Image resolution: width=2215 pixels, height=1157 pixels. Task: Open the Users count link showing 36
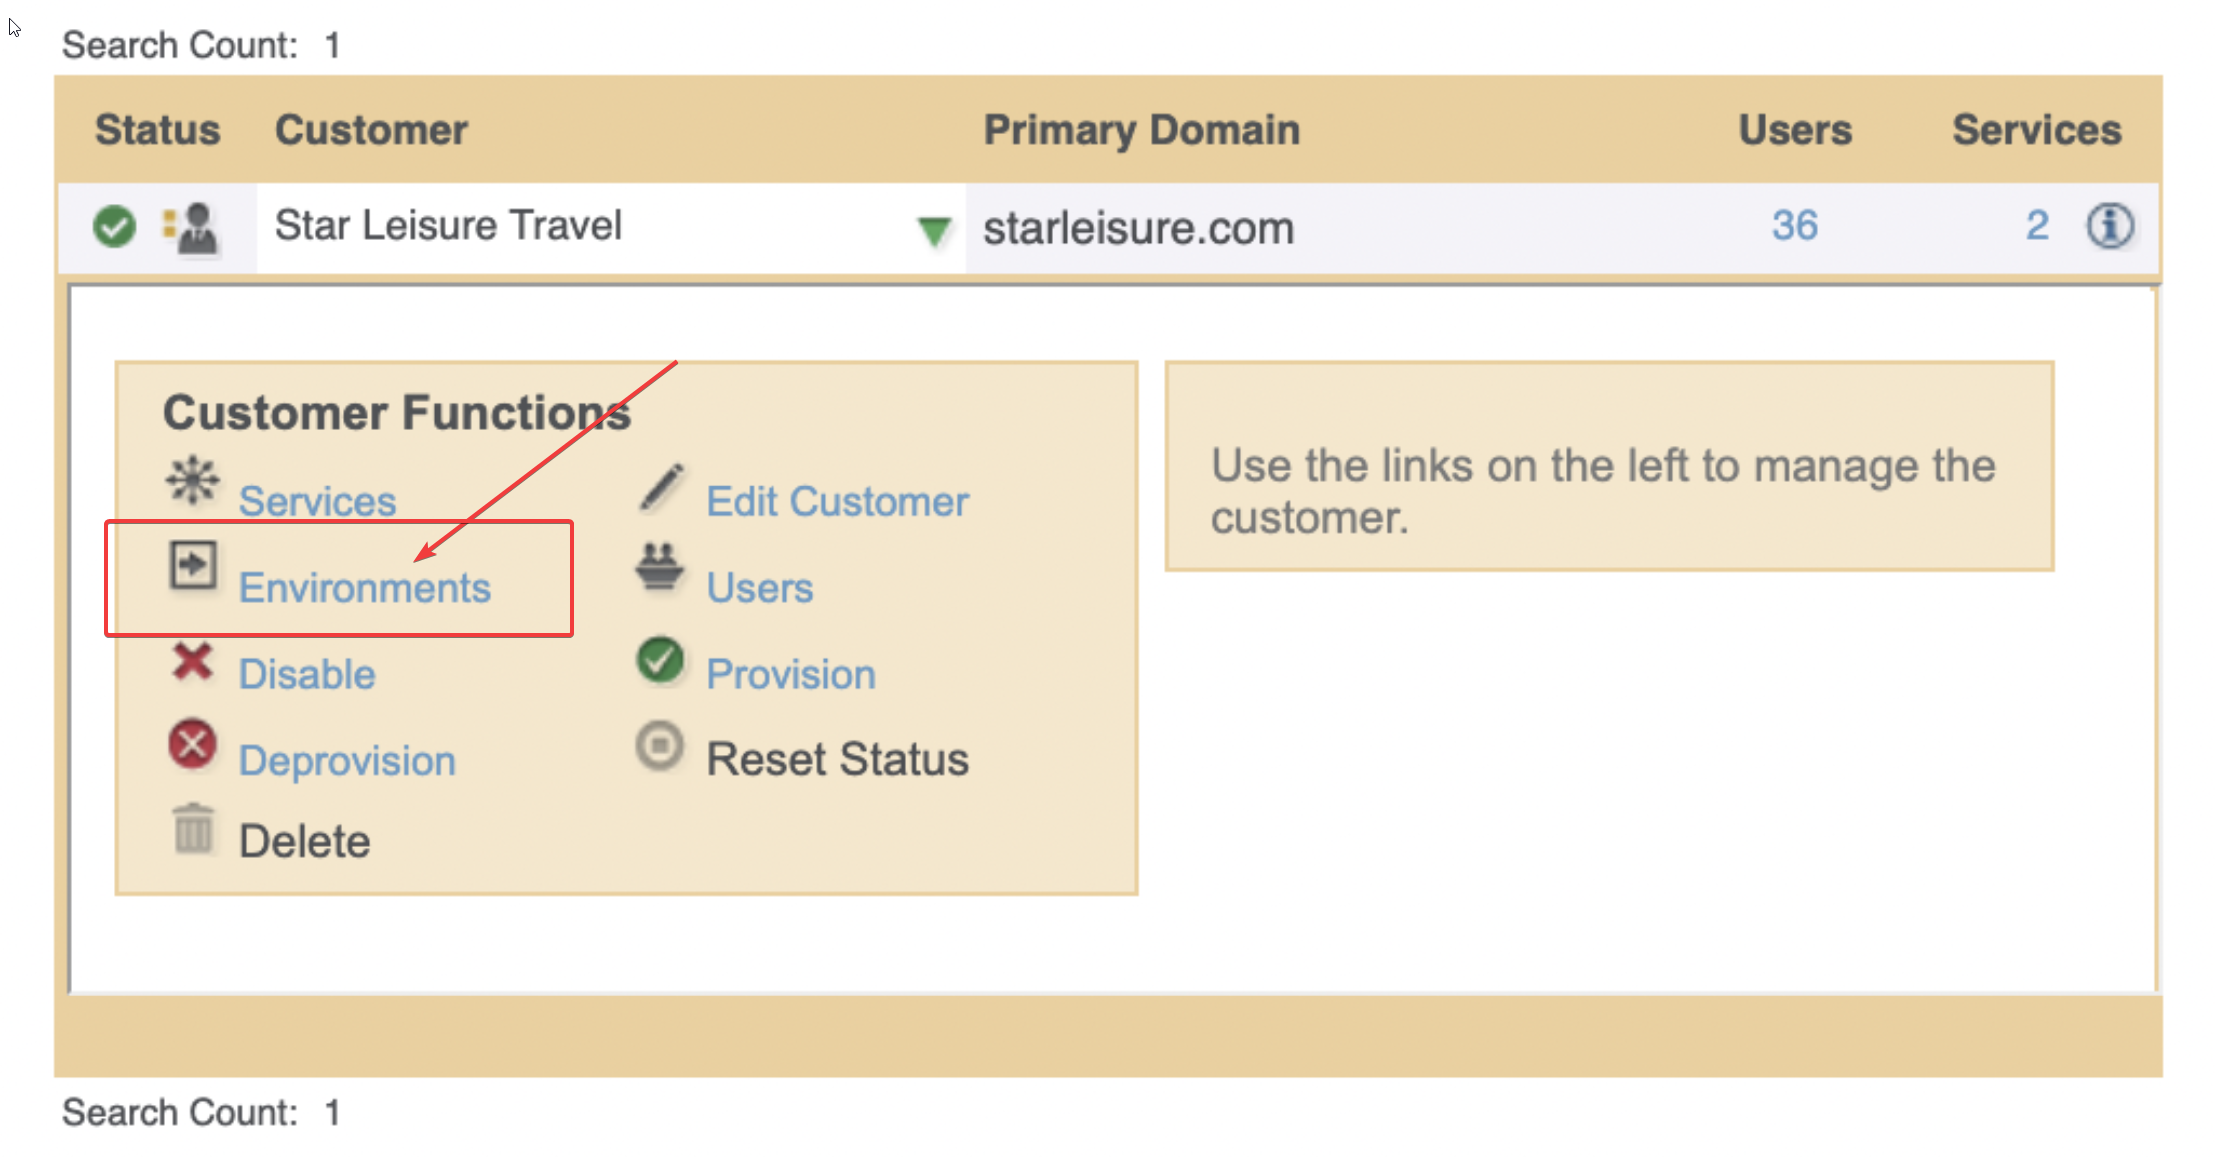1793,226
